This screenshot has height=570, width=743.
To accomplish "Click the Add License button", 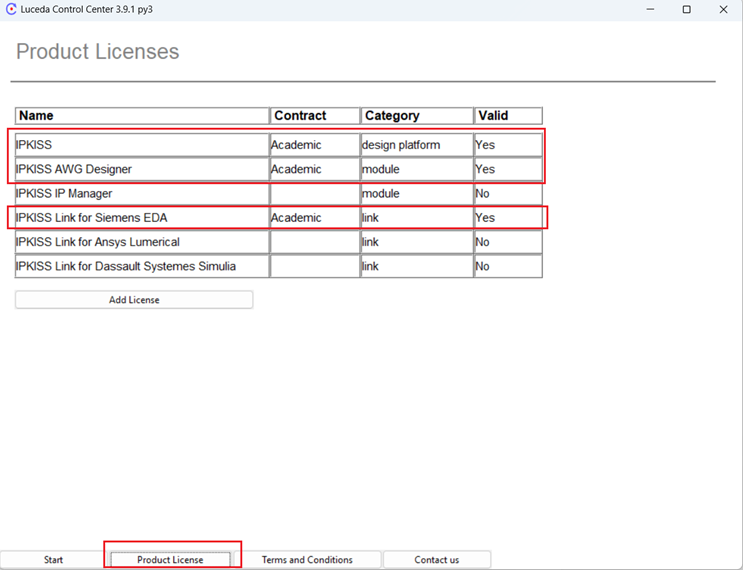I will (134, 299).
